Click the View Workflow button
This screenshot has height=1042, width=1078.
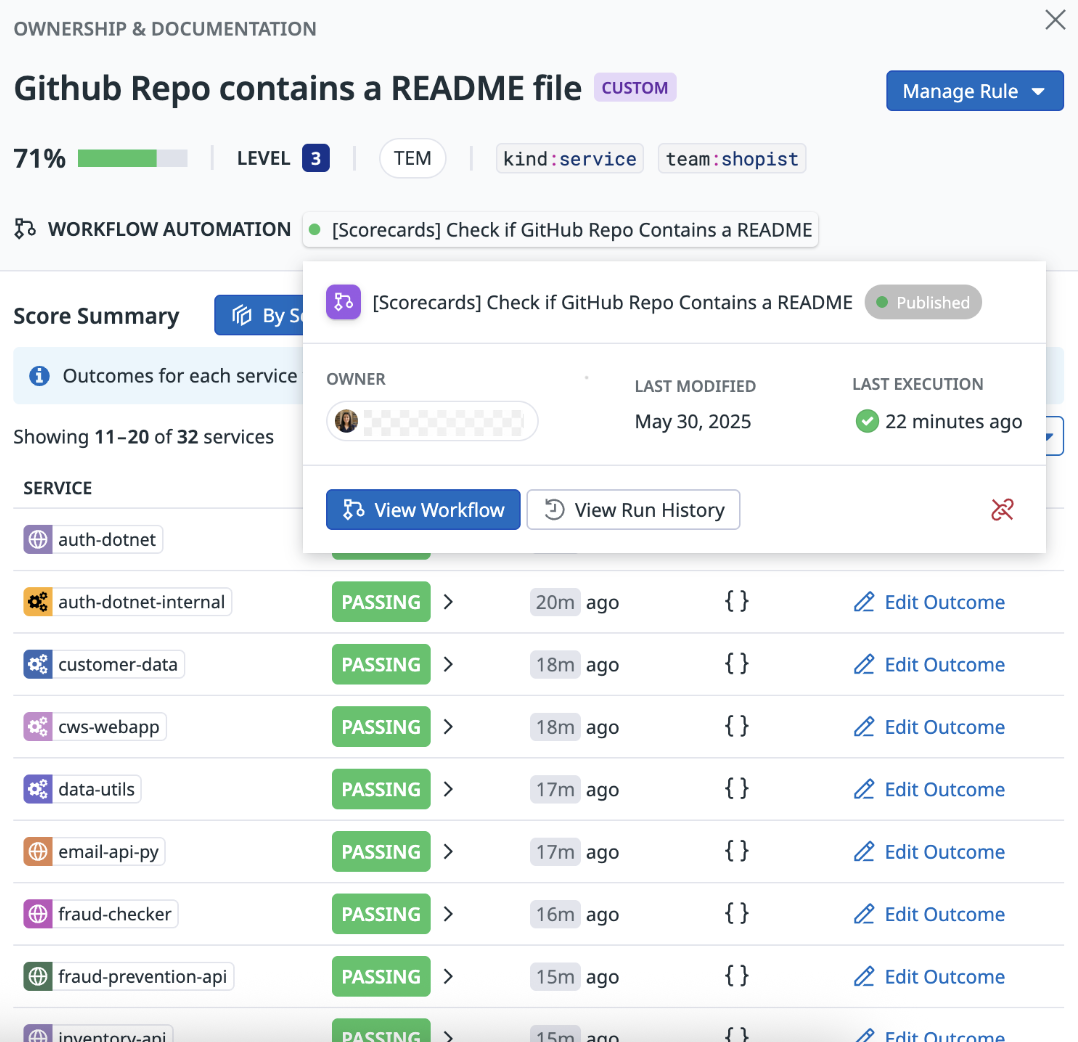423,510
